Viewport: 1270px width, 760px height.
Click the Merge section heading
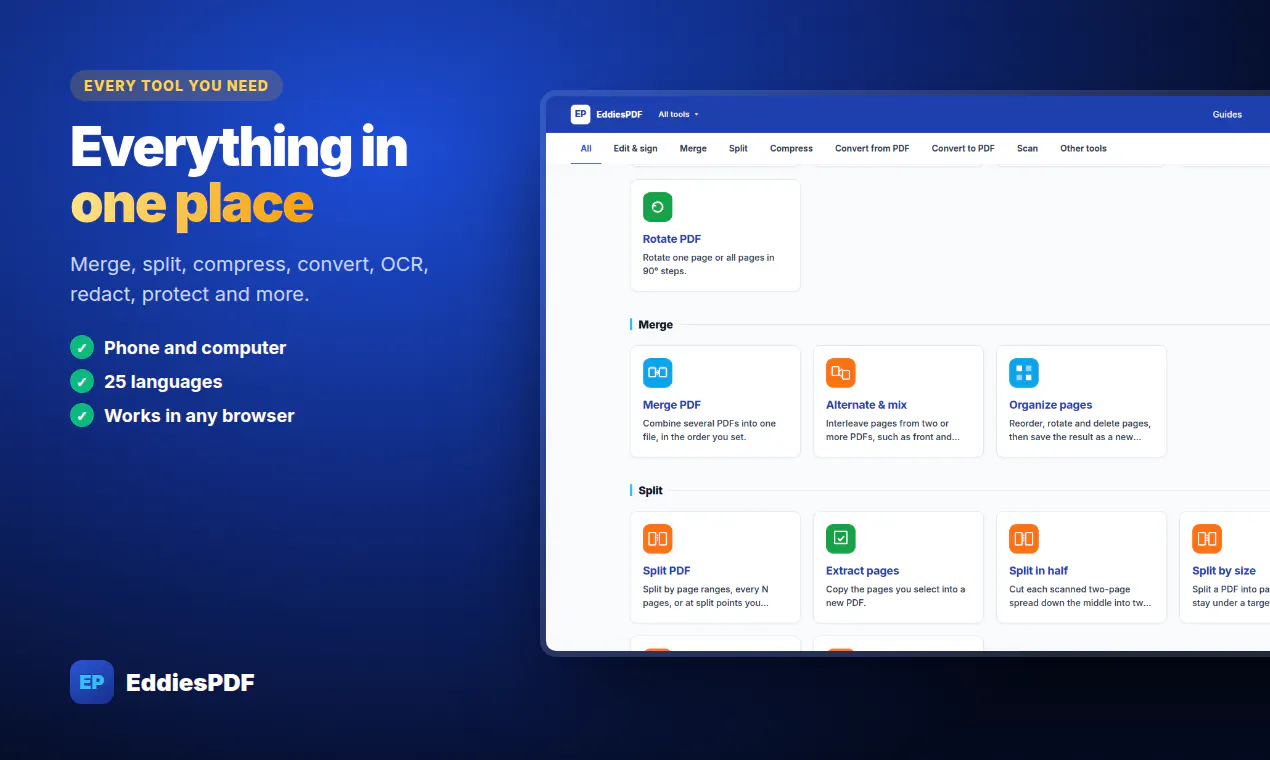tap(655, 325)
